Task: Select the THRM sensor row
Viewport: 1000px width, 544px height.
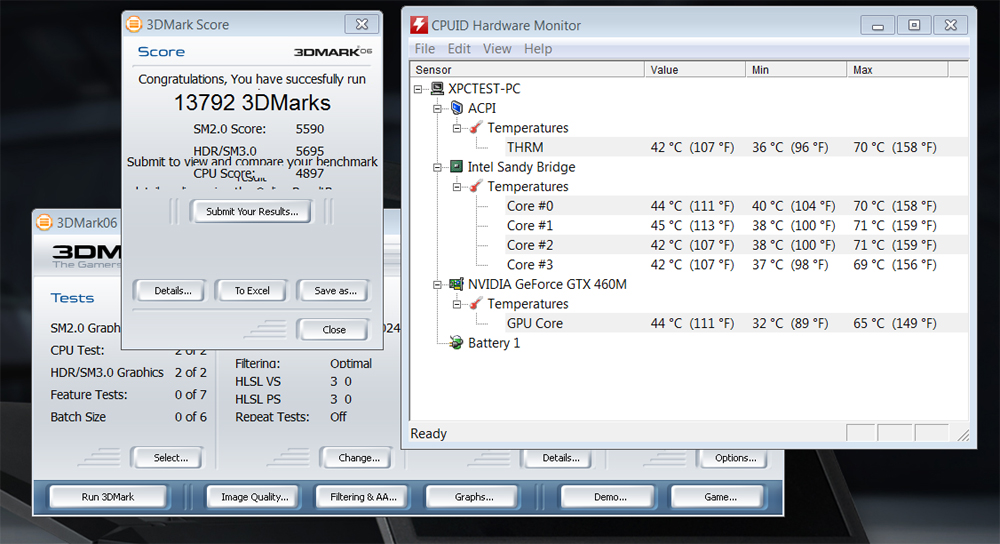Action: [x=737, y=147]
